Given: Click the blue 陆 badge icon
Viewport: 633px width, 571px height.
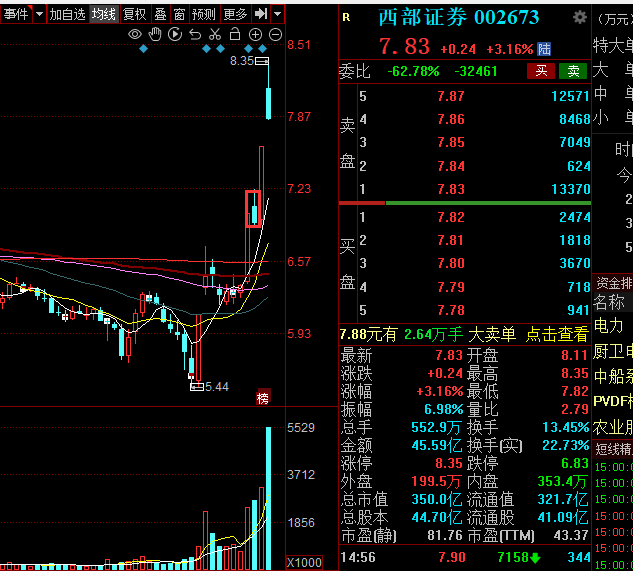Looking at the screenshot, I should 544,49.
